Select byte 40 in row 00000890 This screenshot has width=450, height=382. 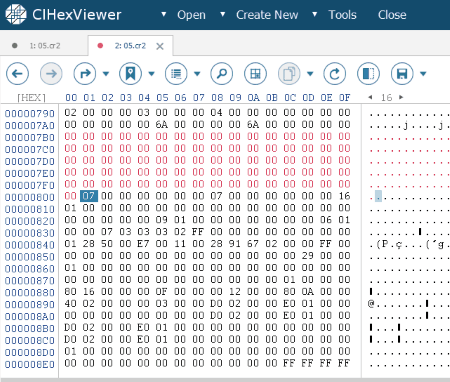(70, 303)
